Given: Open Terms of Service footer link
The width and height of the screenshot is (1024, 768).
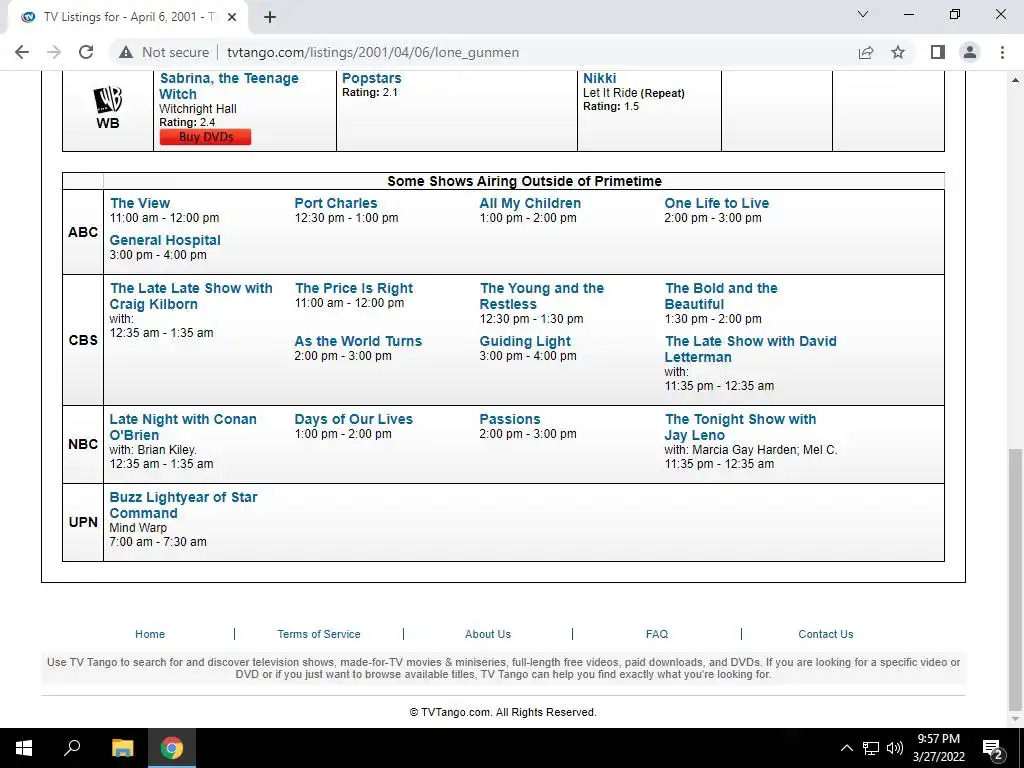Looking at the screenshot, I should pyautogui.click(x=319, y=634).
